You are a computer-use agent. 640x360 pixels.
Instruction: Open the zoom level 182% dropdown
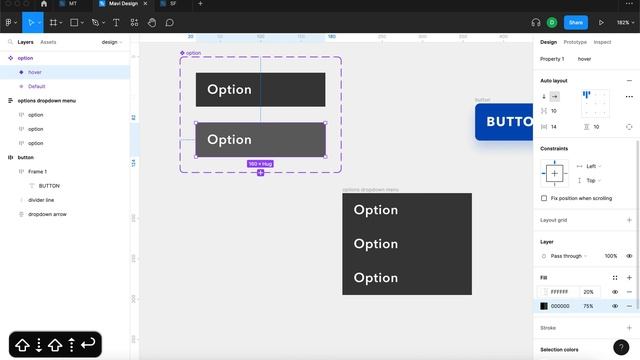point(625,22)
